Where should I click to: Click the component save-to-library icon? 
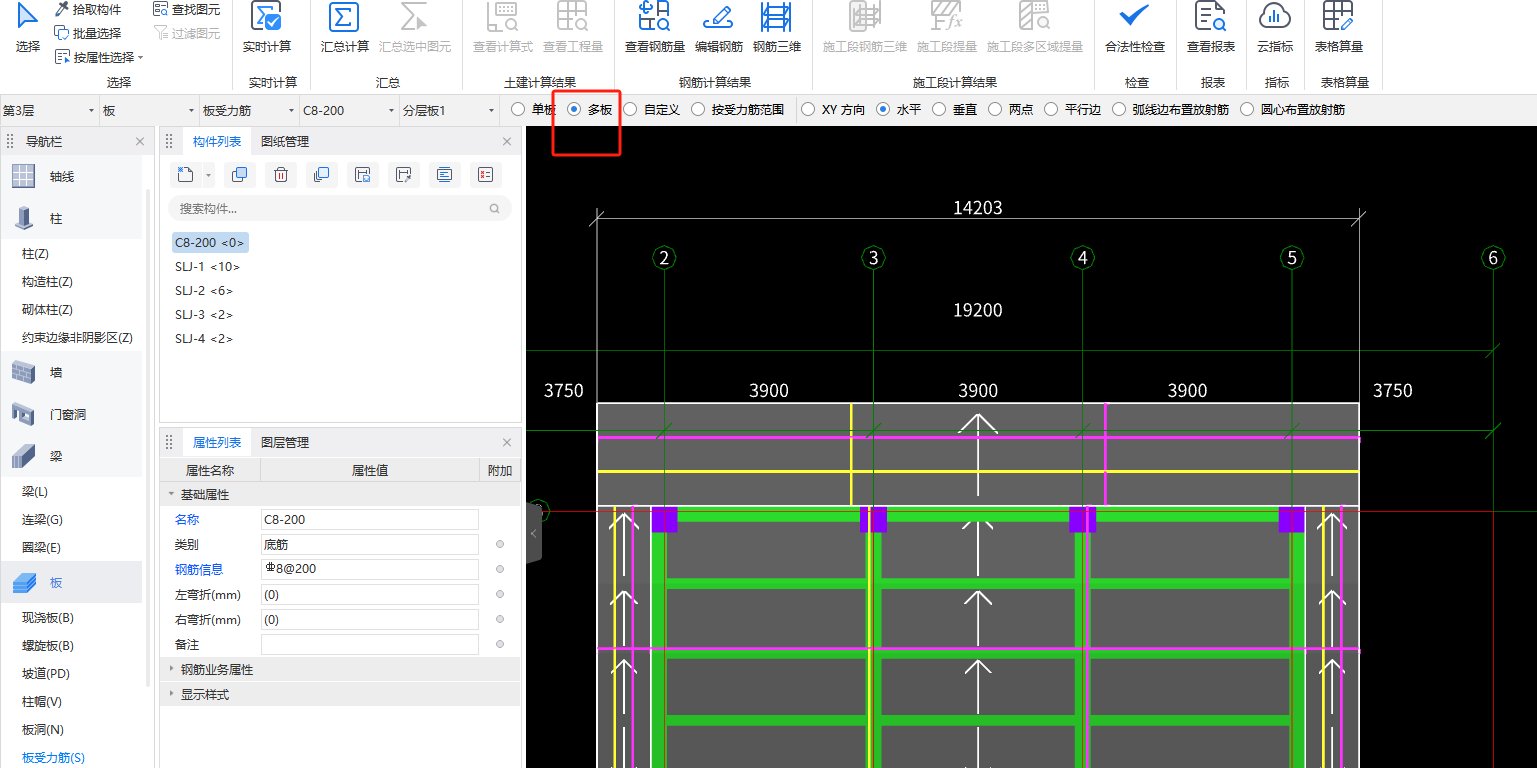click(x=363, y=175)
